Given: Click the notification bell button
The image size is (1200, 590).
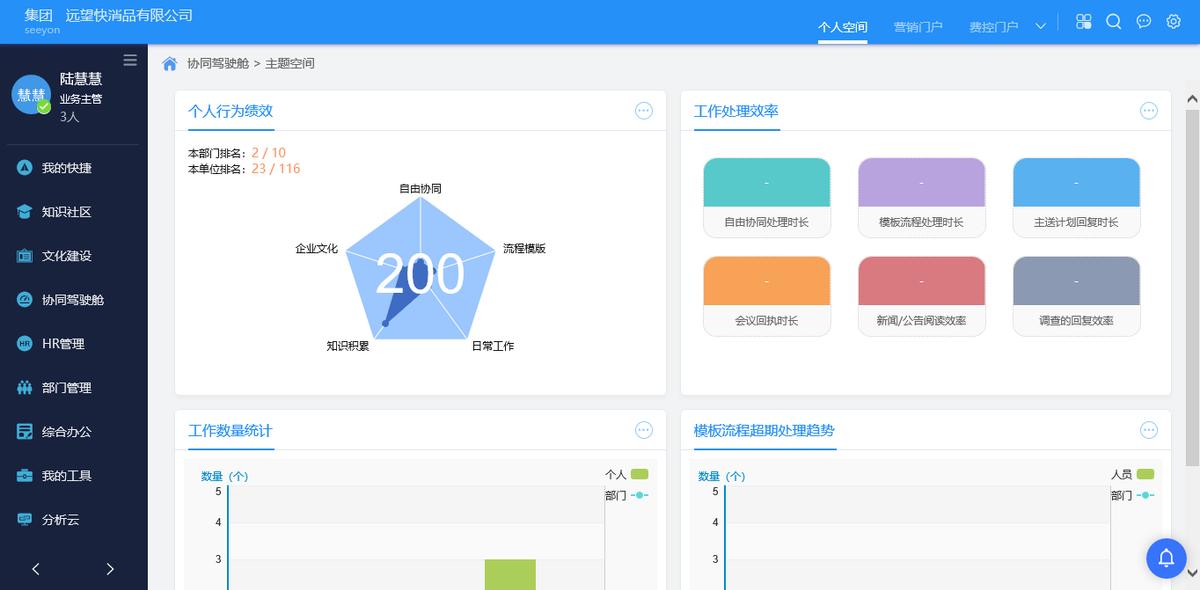Looking at the screenshot, I should (x=1166, y=558).
